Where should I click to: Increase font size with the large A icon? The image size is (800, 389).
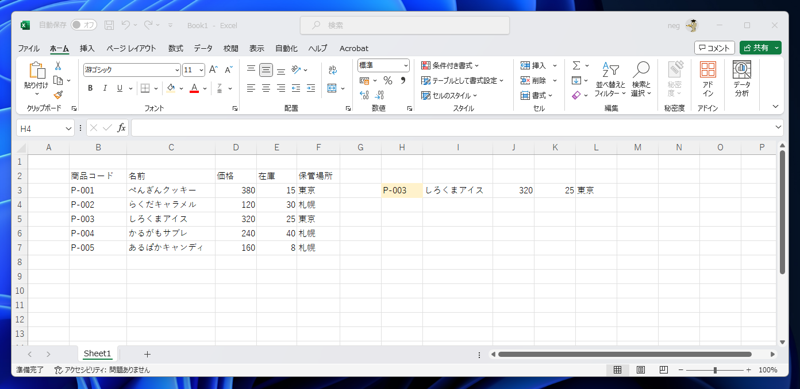point(213,69)
